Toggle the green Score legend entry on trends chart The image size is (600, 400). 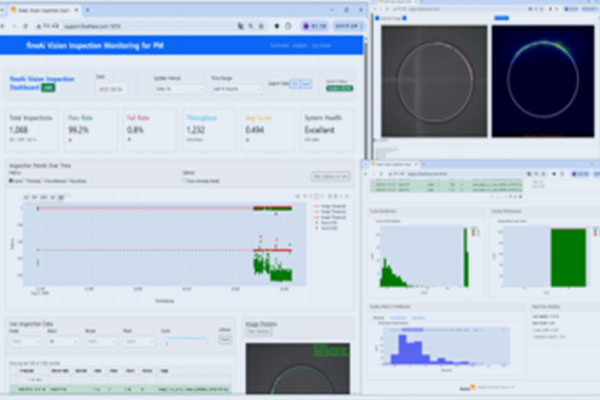pos(326,222)
